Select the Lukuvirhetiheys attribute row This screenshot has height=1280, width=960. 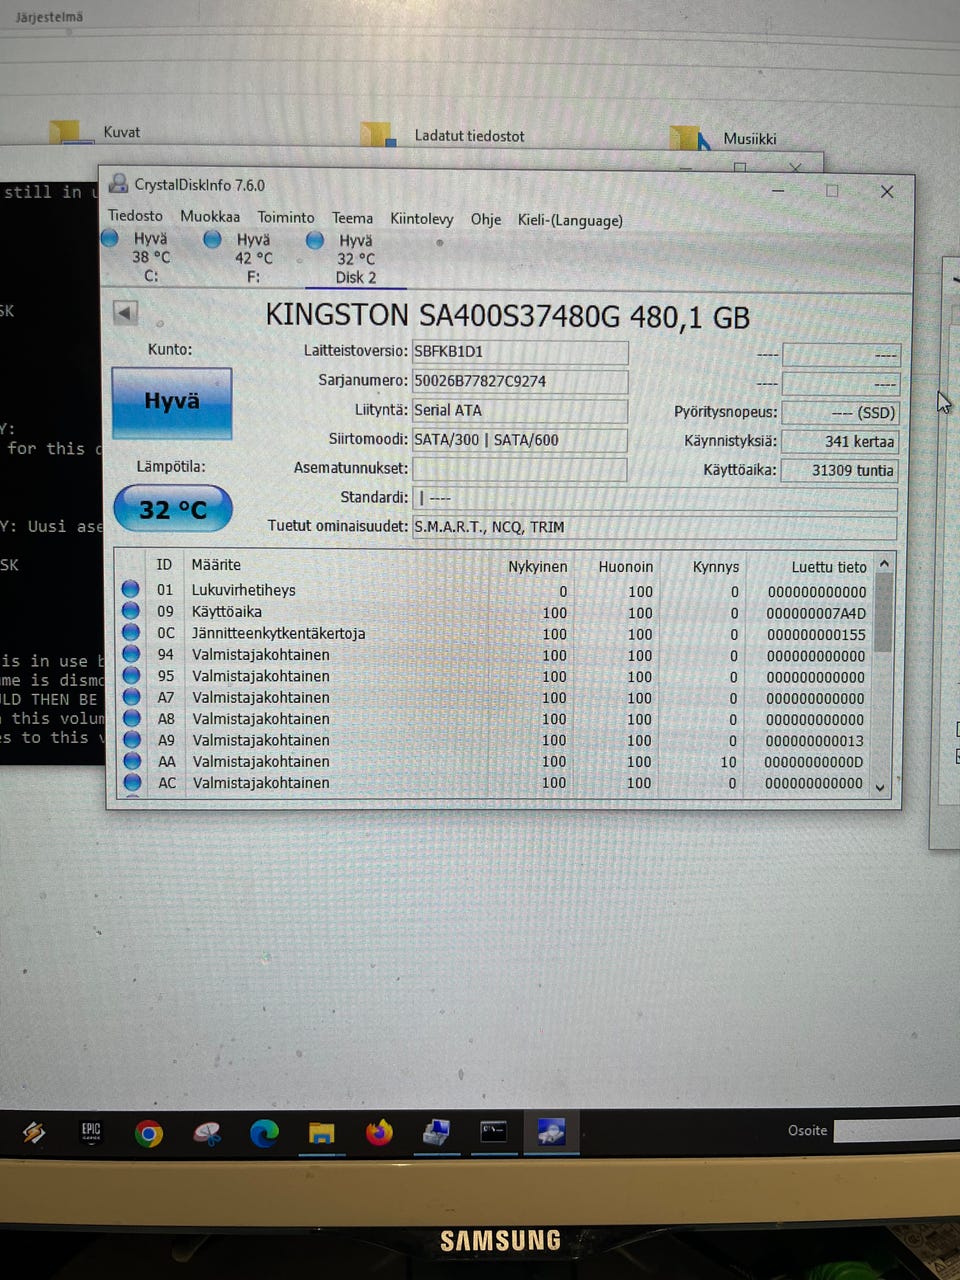tap(495, 591)
